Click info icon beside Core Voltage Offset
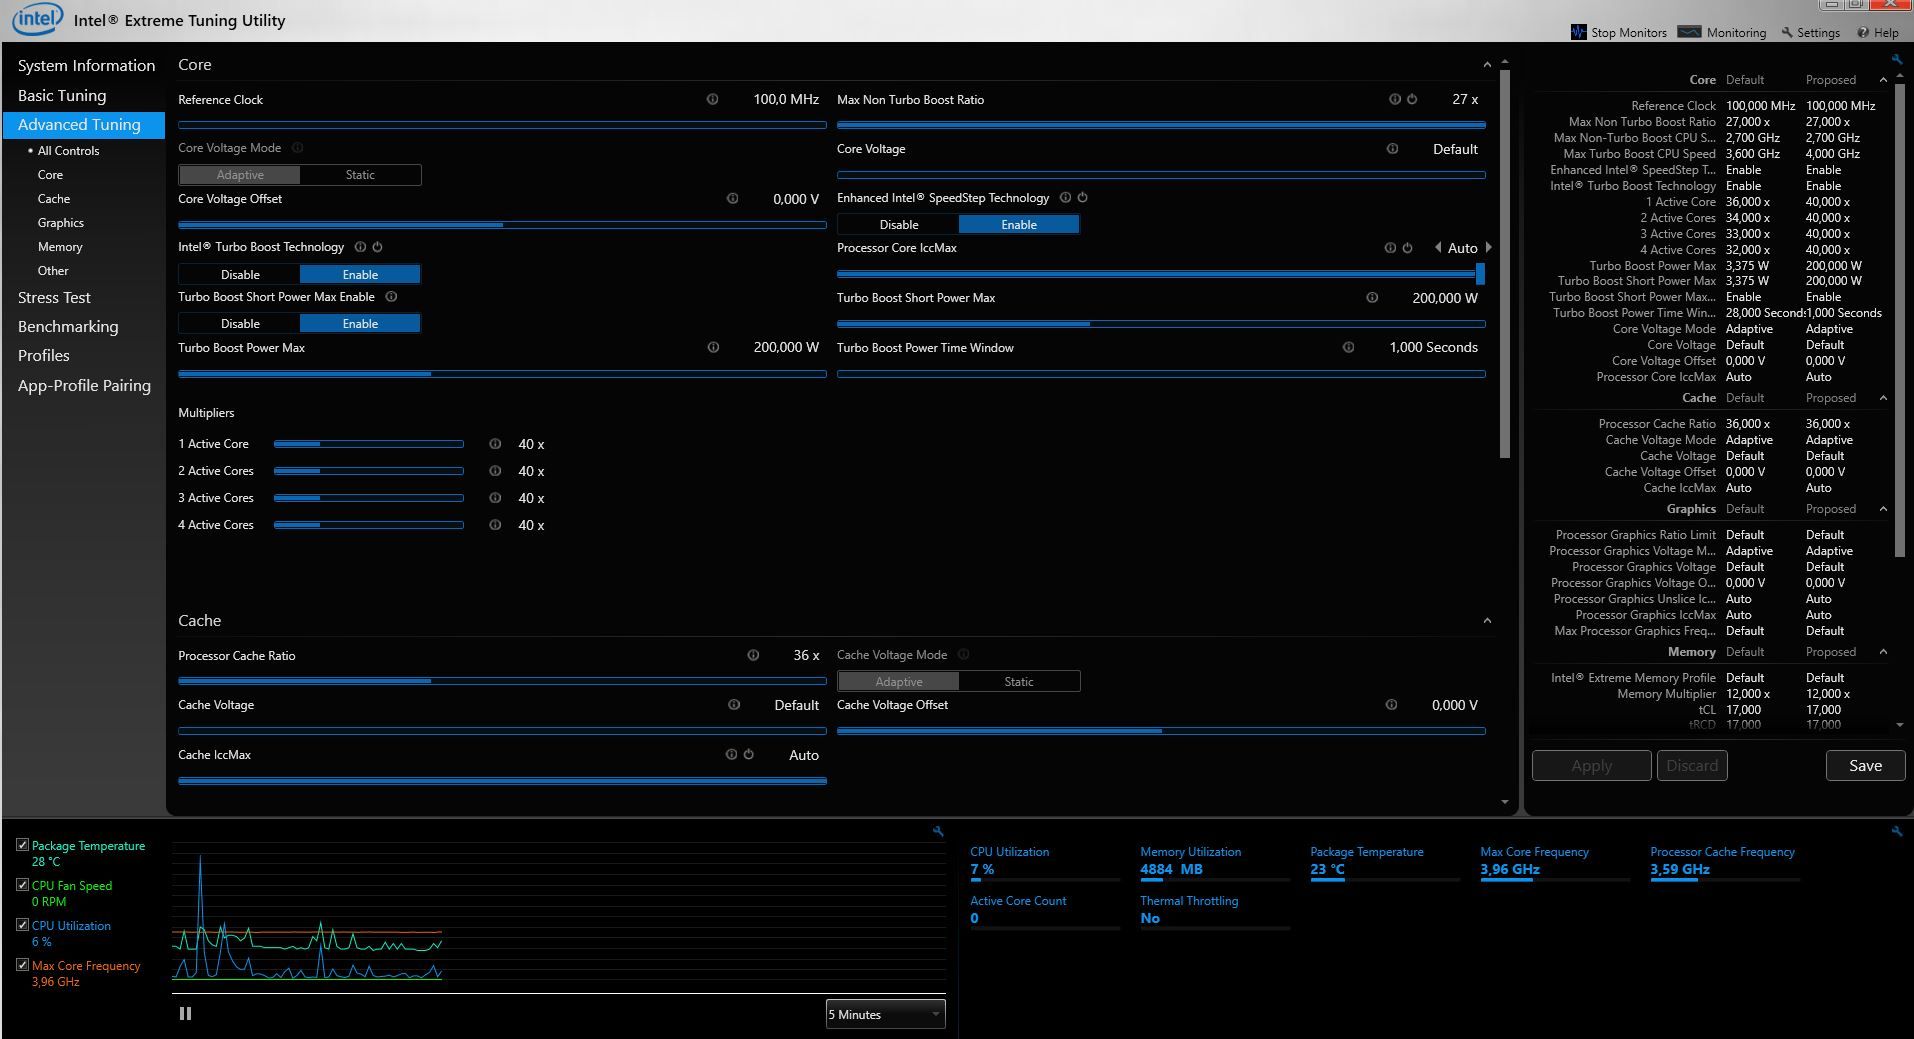 [x=733, y=198]
